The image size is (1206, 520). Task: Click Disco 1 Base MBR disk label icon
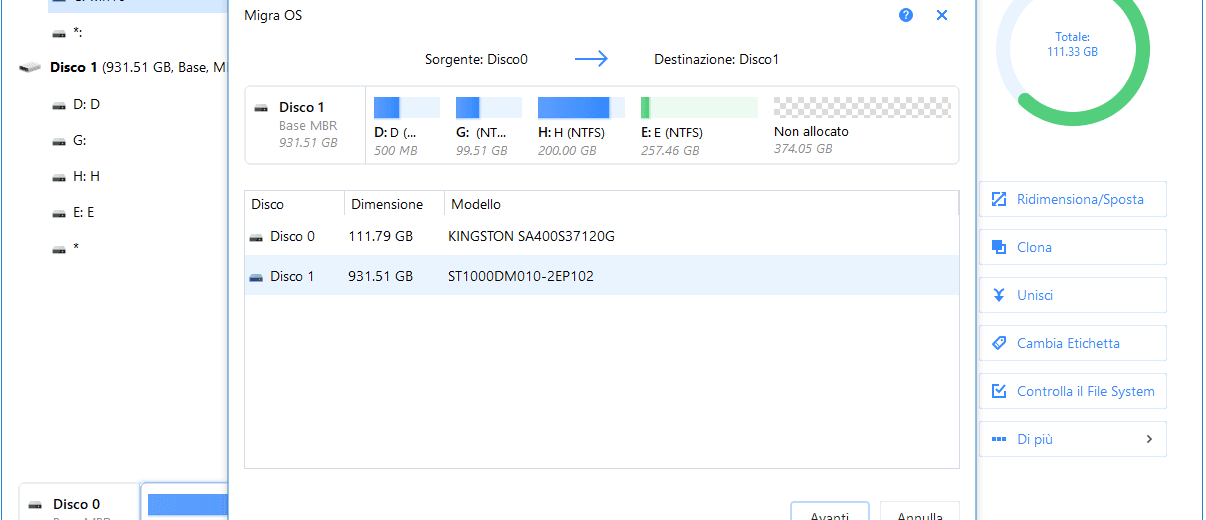pos(261,107)
